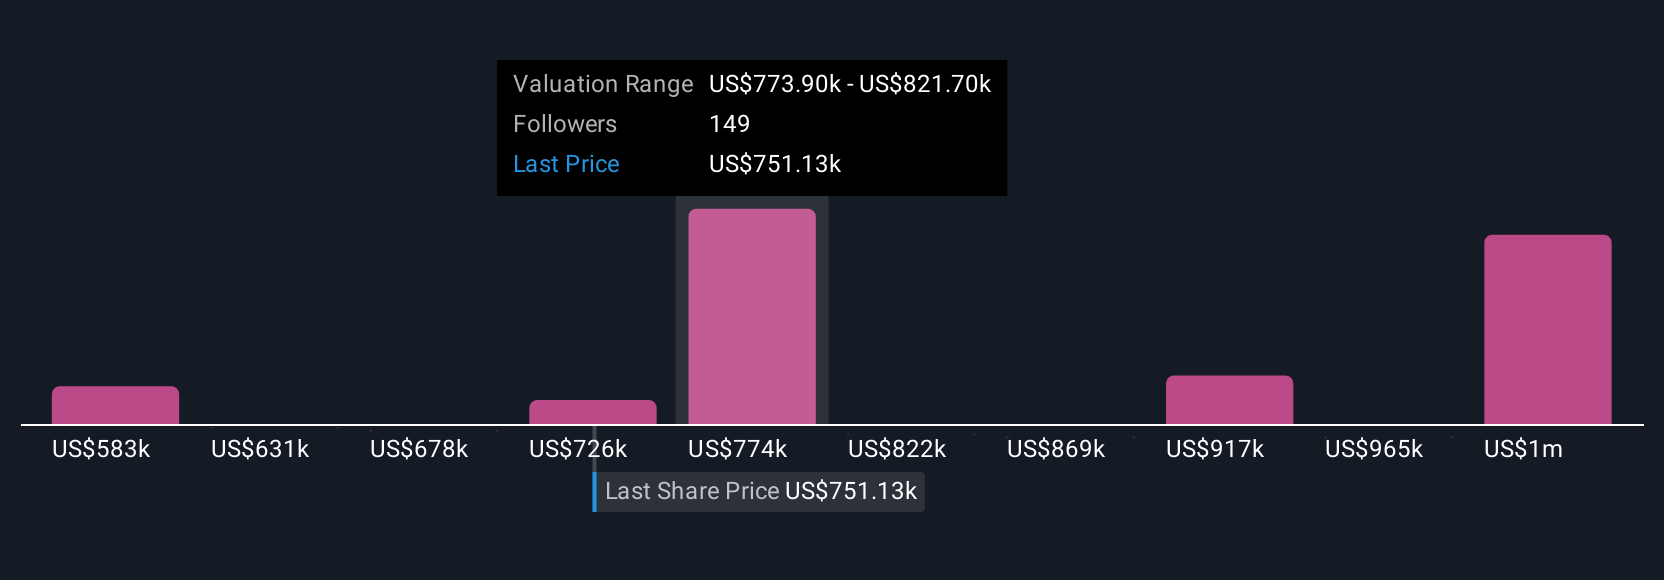Viewport: 1664px width, 580px height.
Task: Click the US$726k axis label
Action: pyautogui.click(x=578, y=449)
